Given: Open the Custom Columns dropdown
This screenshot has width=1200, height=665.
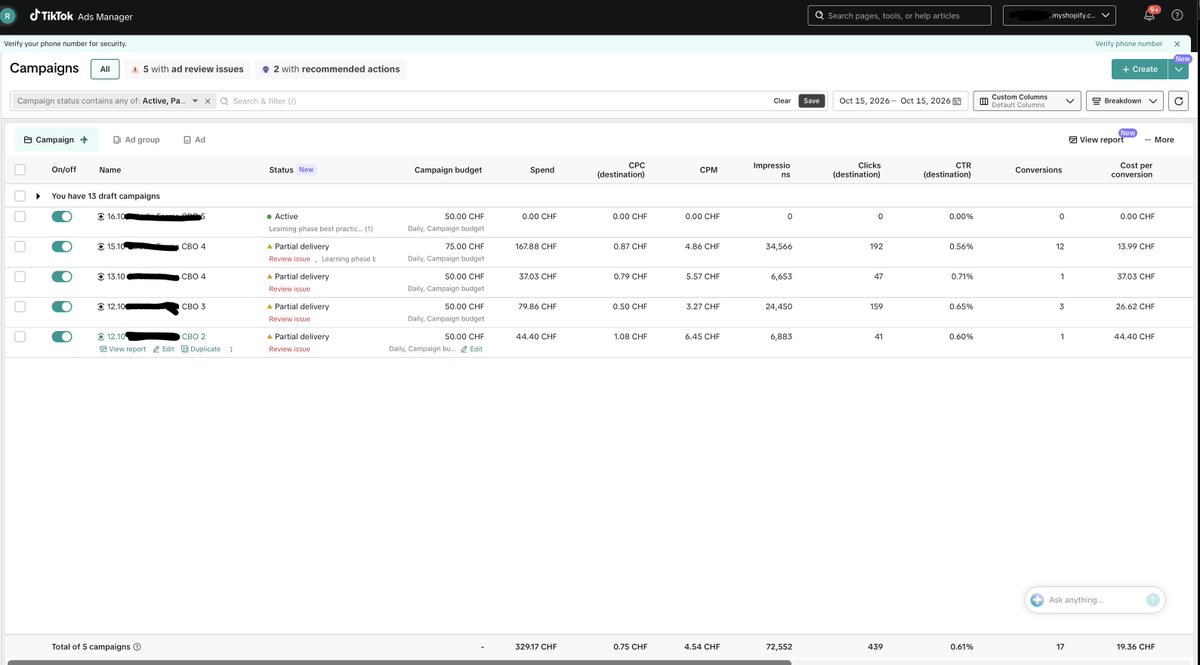Looking at the screenshot, I should (1027, 101).
